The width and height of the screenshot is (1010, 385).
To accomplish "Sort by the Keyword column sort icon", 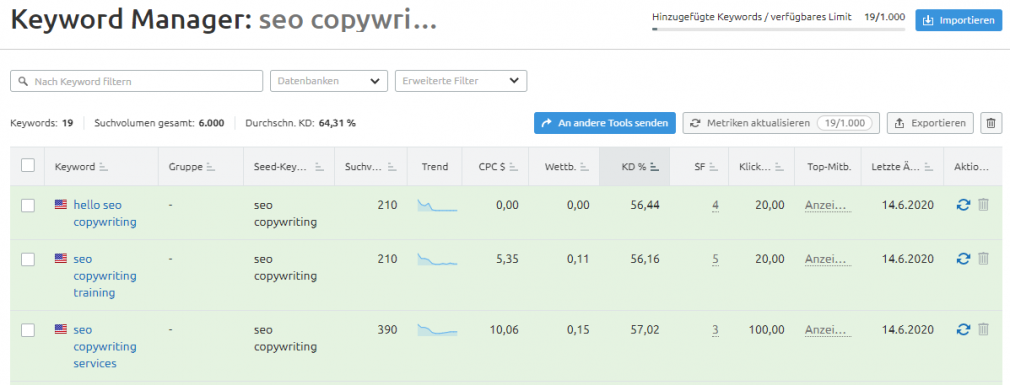I will 103,167.
